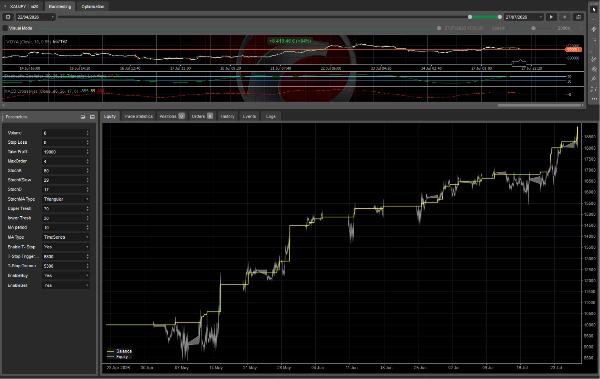Image resolution: width=600 pixels, height=379 pixels.
Task: Open the Orders tab
Action: click(x=202, y=116)
